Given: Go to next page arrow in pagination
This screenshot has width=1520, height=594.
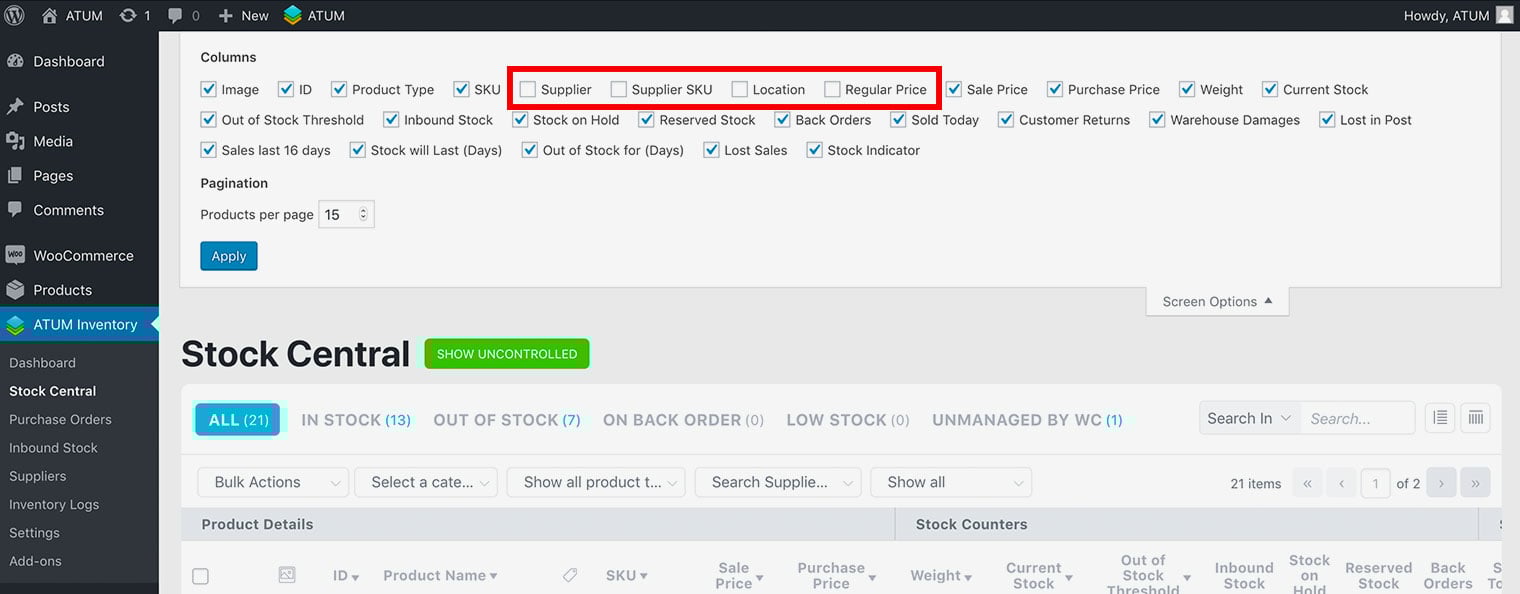Looking at the screenshot, I should [x=1441, y=483].
